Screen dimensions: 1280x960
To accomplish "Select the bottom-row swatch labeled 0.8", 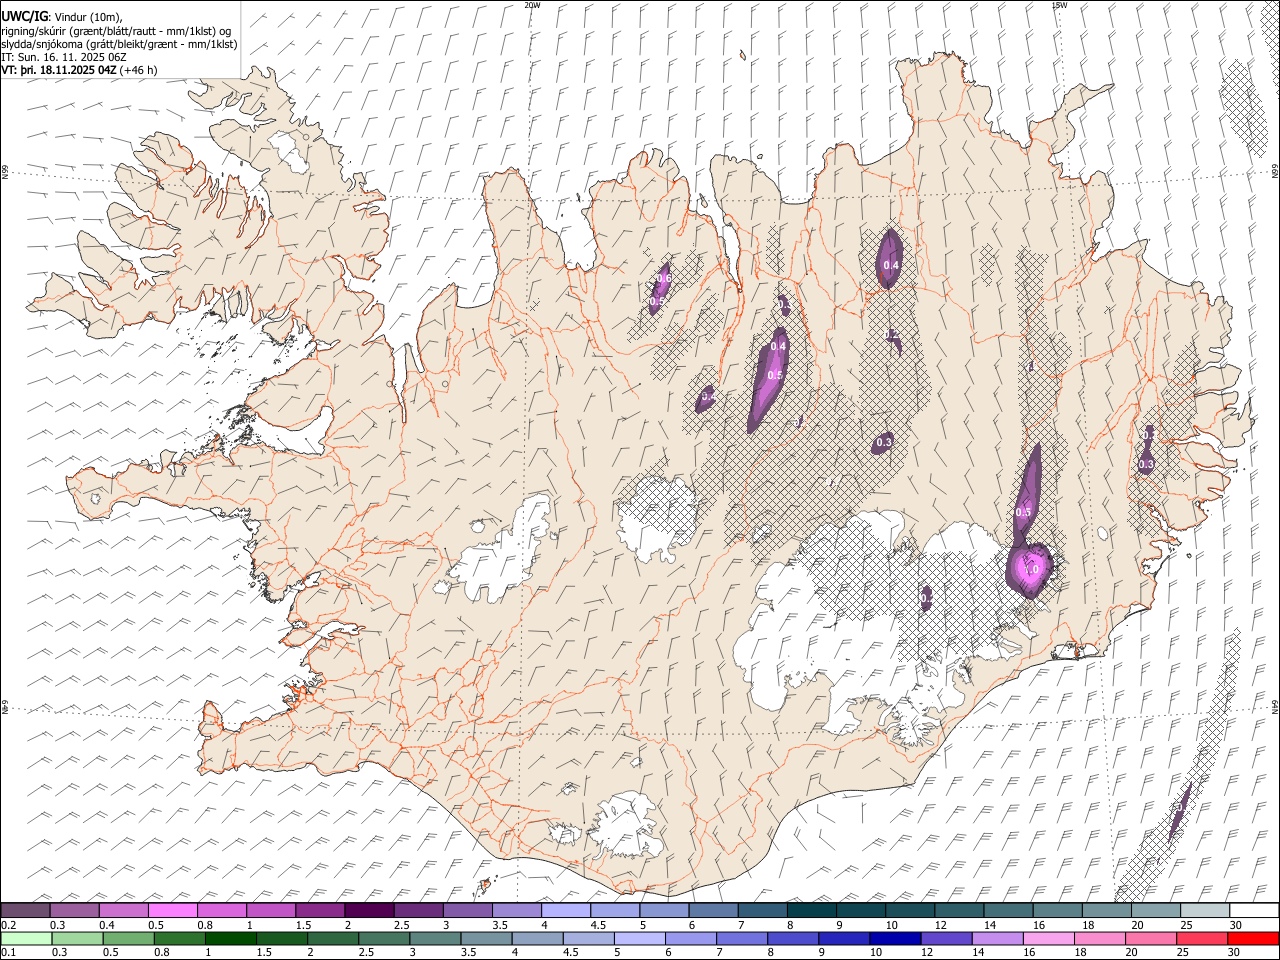I will click(x=180, y=938).
